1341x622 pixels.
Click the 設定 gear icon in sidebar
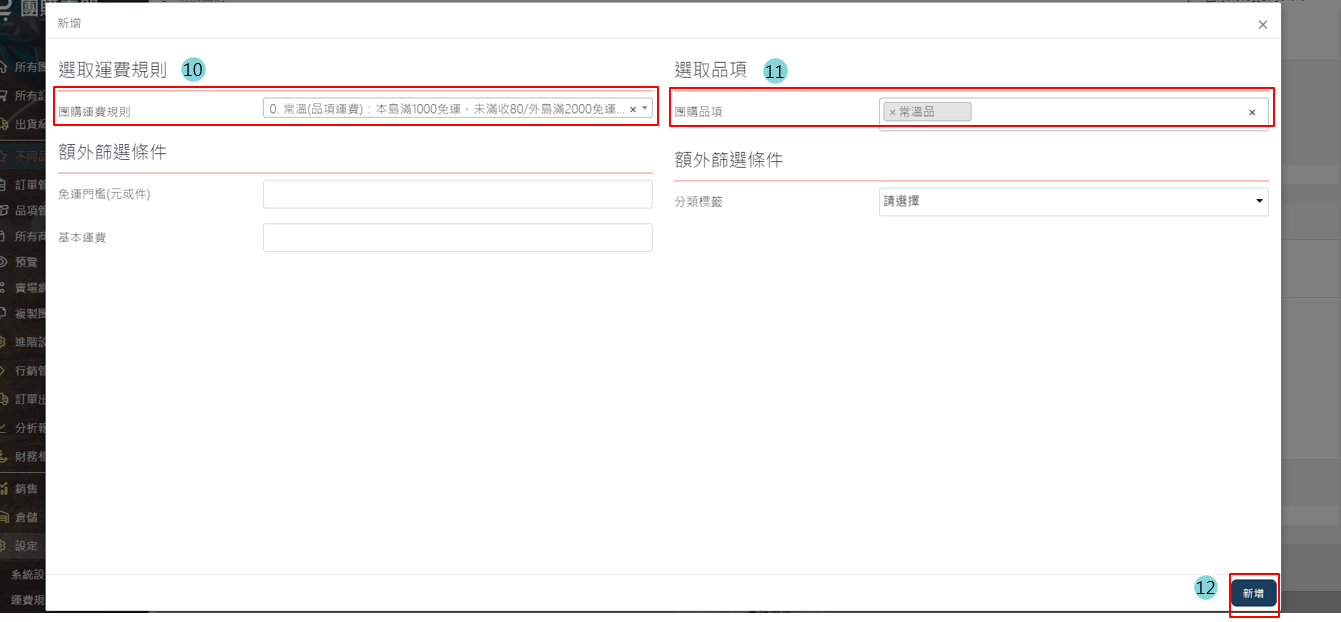click(x=5, y=546)
